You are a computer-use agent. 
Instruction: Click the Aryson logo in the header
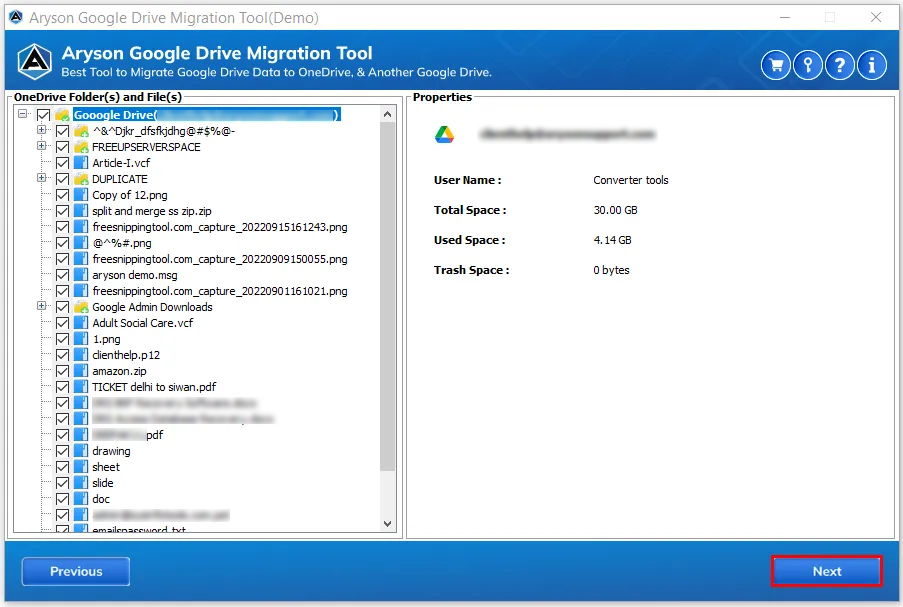coord(35,61)
